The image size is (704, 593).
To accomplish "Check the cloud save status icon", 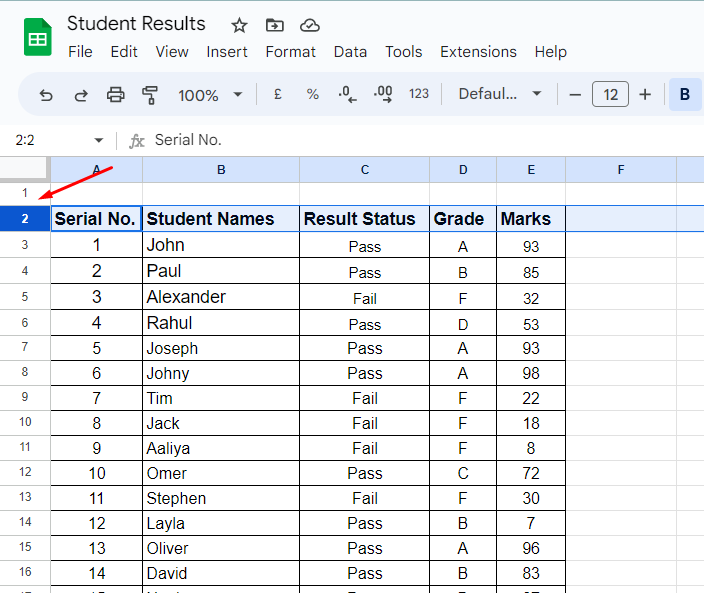I will pos(310,25).
